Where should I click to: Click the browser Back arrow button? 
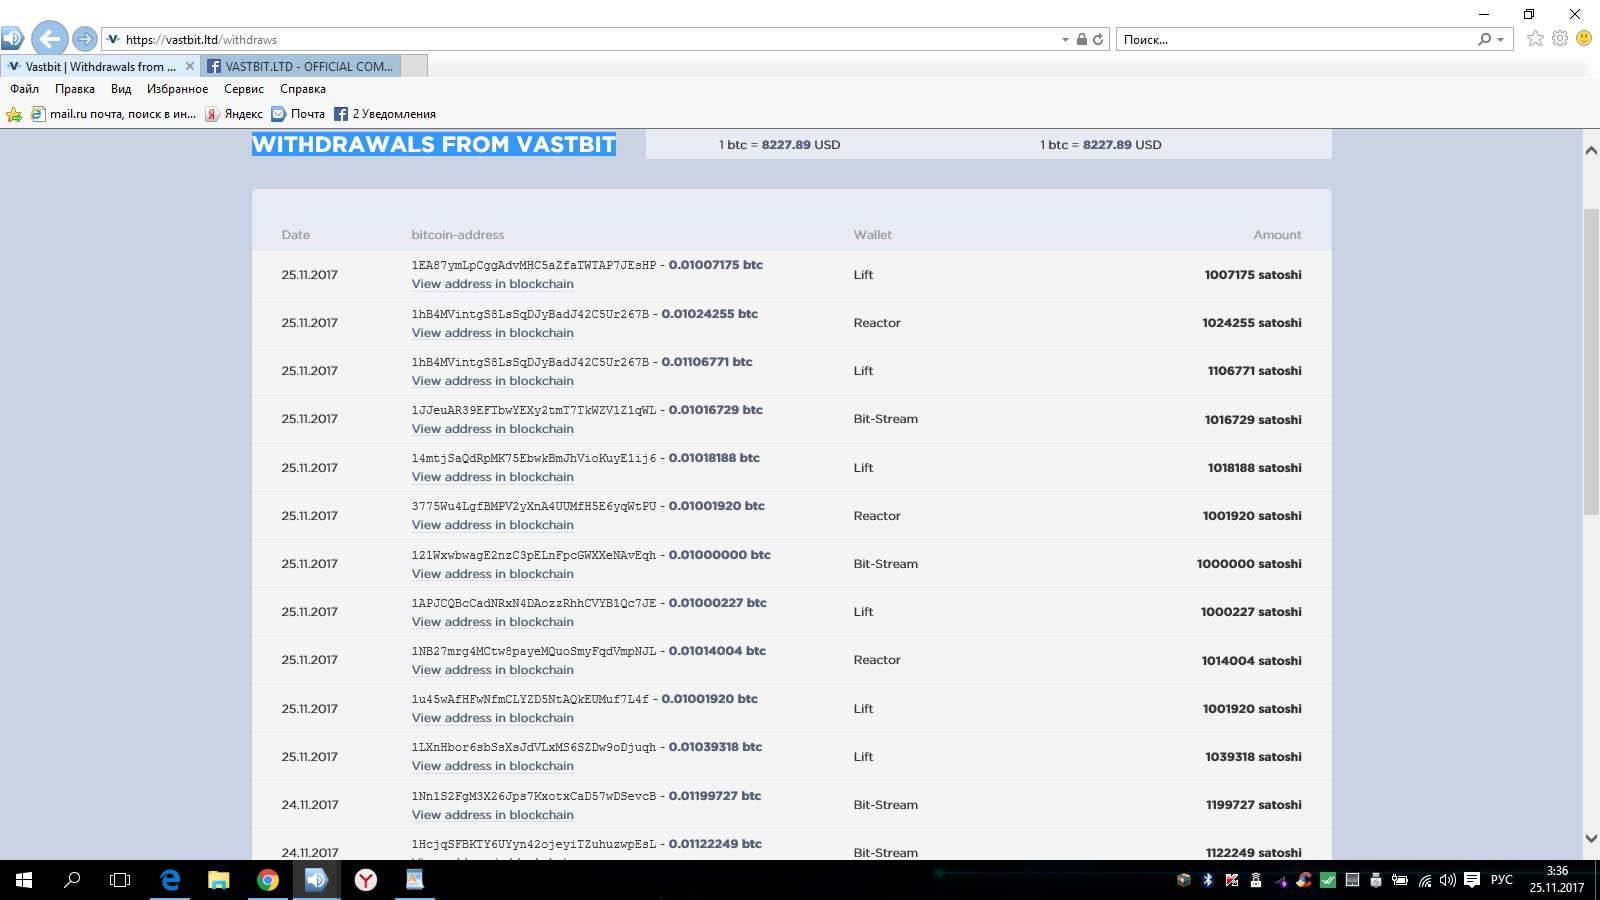coord(50,39)
